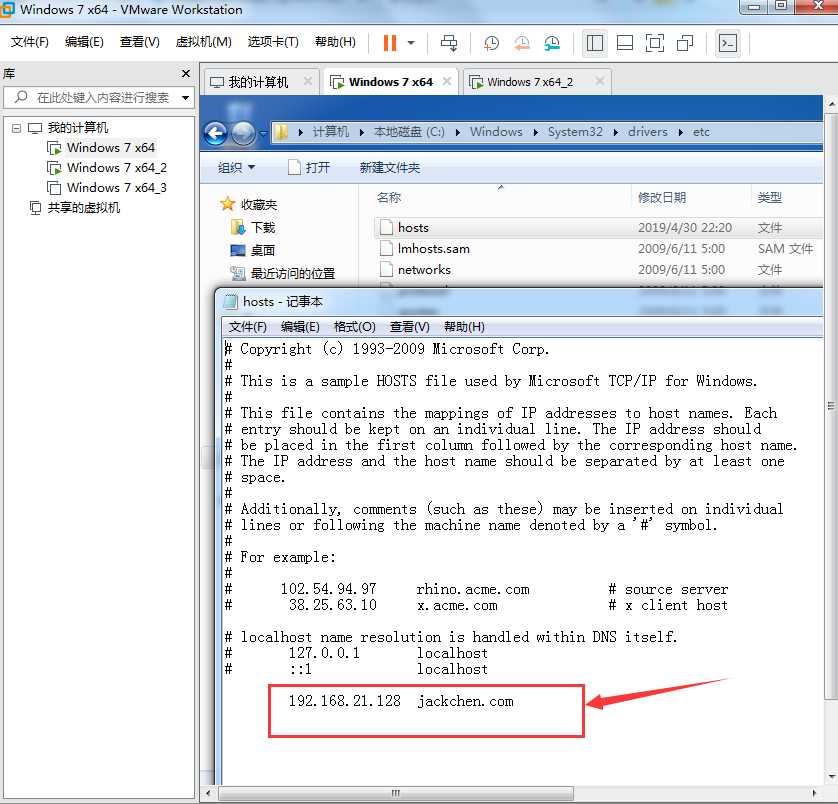This screenshot has height=804, width=838.
Task: Go forward in Explorer
Action: [243, 133]
